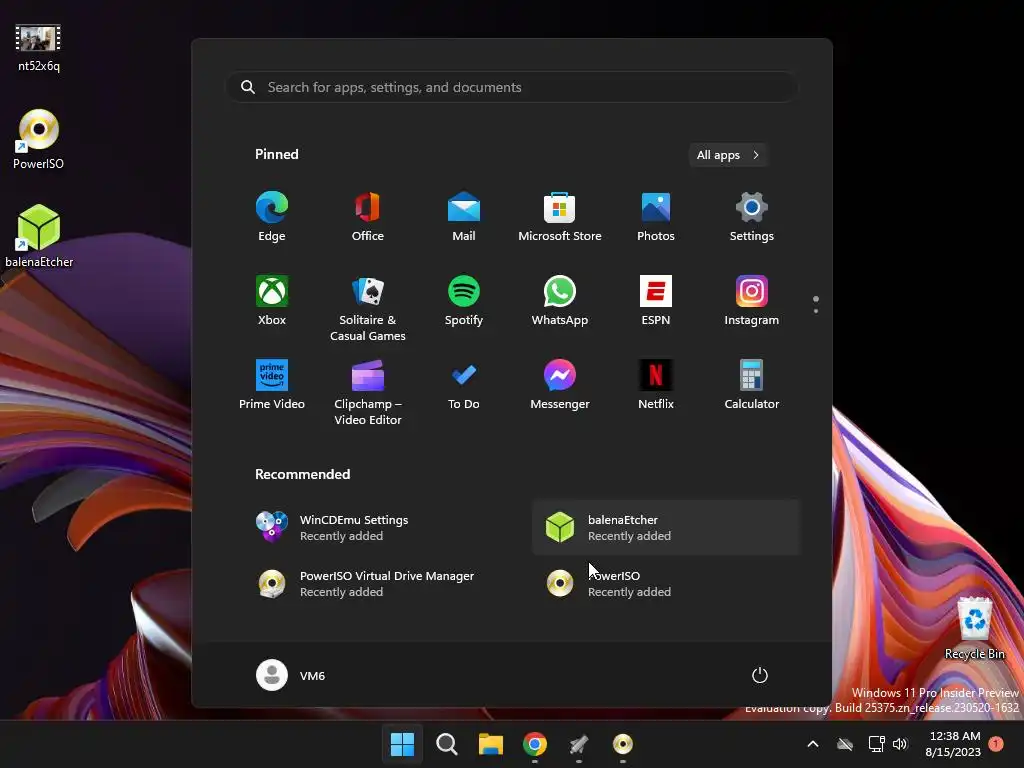The width and height of the screenshot is (1024, 768).
Task: Open Clipchamp Video Editor
Action: click(368, 392)
